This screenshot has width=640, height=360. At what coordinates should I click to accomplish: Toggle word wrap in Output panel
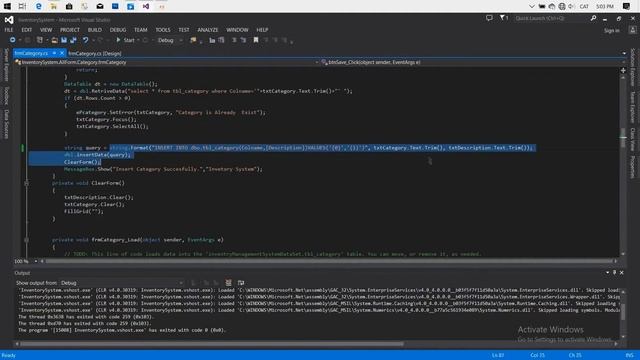241,283
